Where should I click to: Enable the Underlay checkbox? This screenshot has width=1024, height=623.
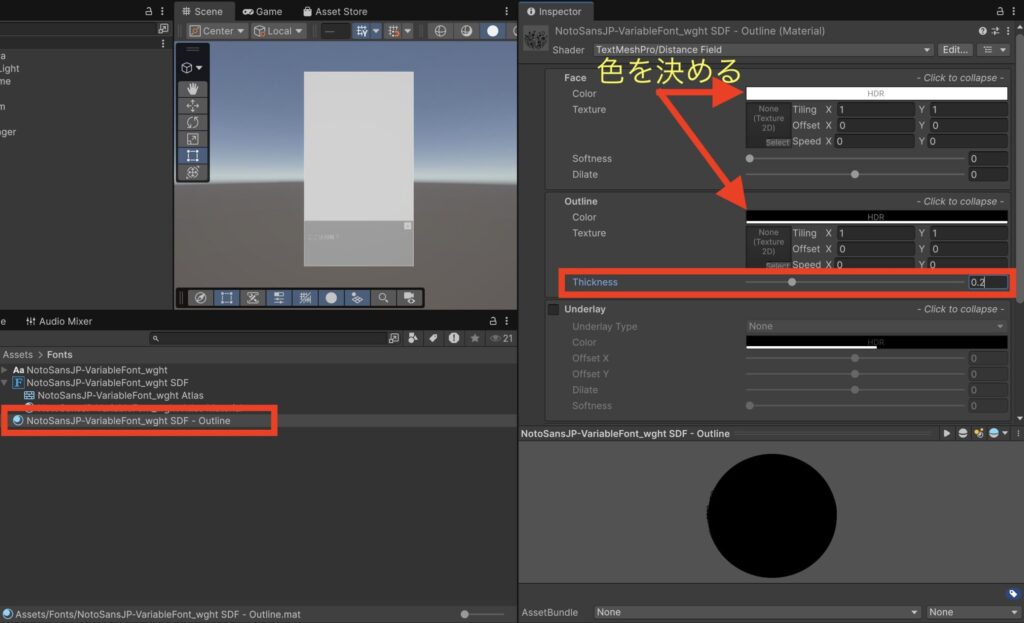(x=554, y=310)
